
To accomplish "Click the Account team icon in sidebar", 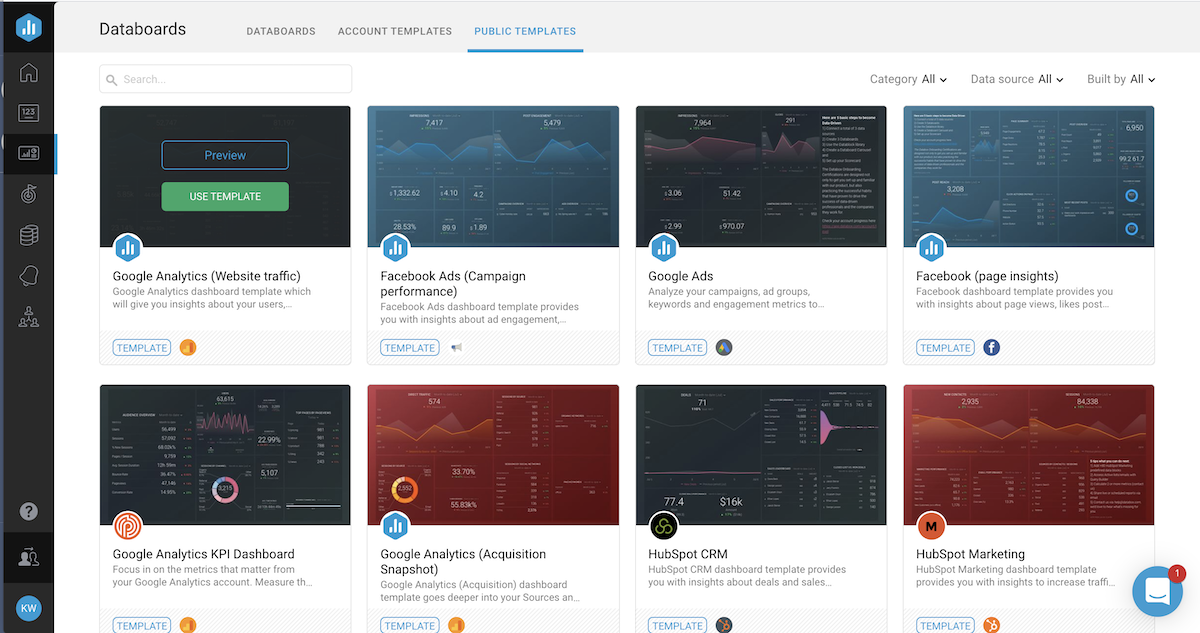I will 29,318.
